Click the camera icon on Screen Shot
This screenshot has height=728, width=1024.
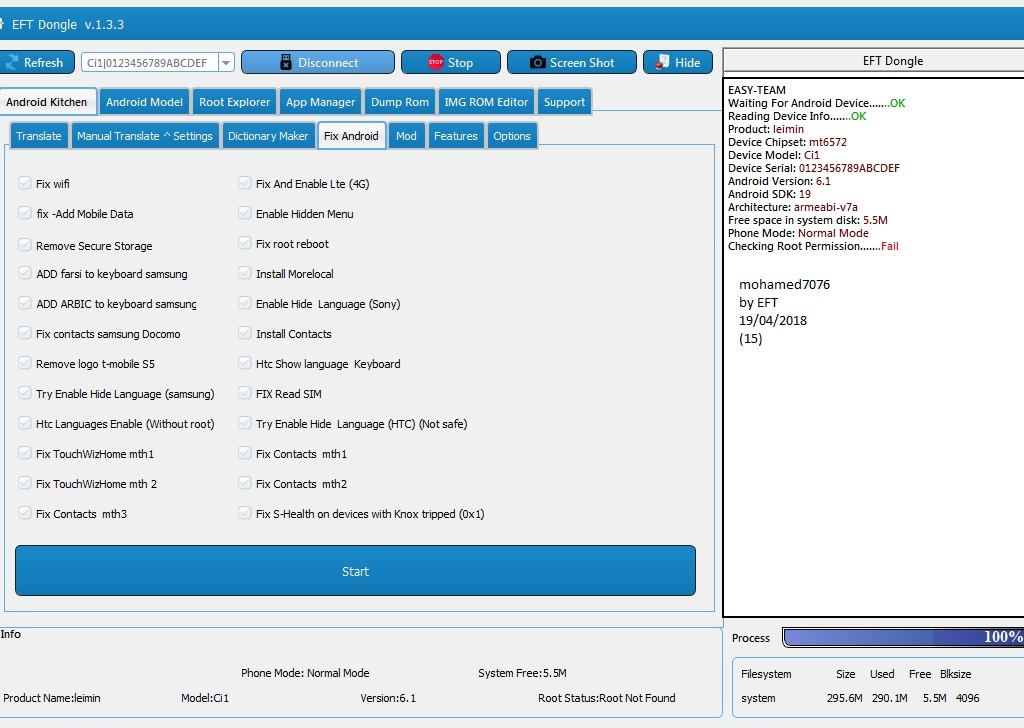(x=537, y=63)
